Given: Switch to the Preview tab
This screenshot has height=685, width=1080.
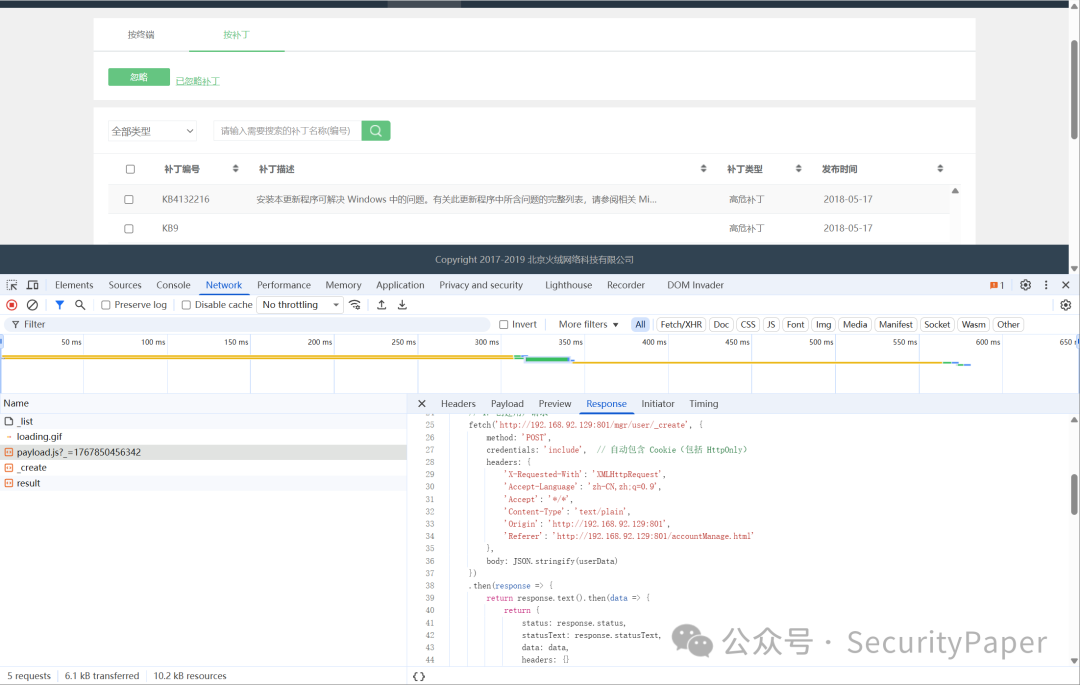Looking at the screenshot, I should point(554,404).
